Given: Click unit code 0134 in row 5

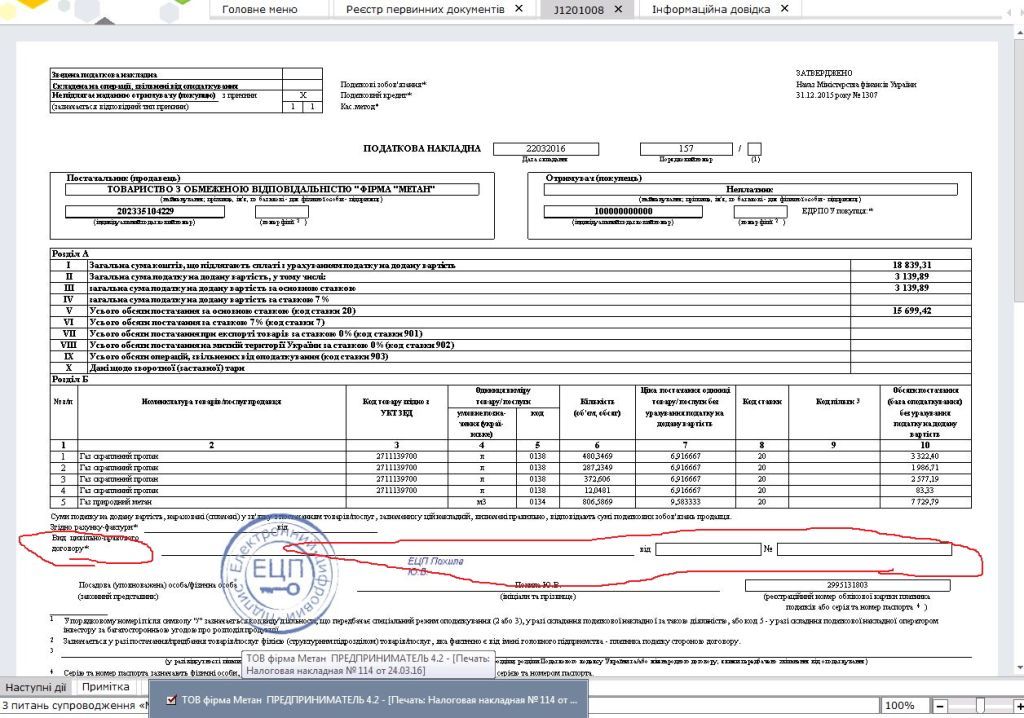Looking at the screenshot, I should click(x=537, y=502).
